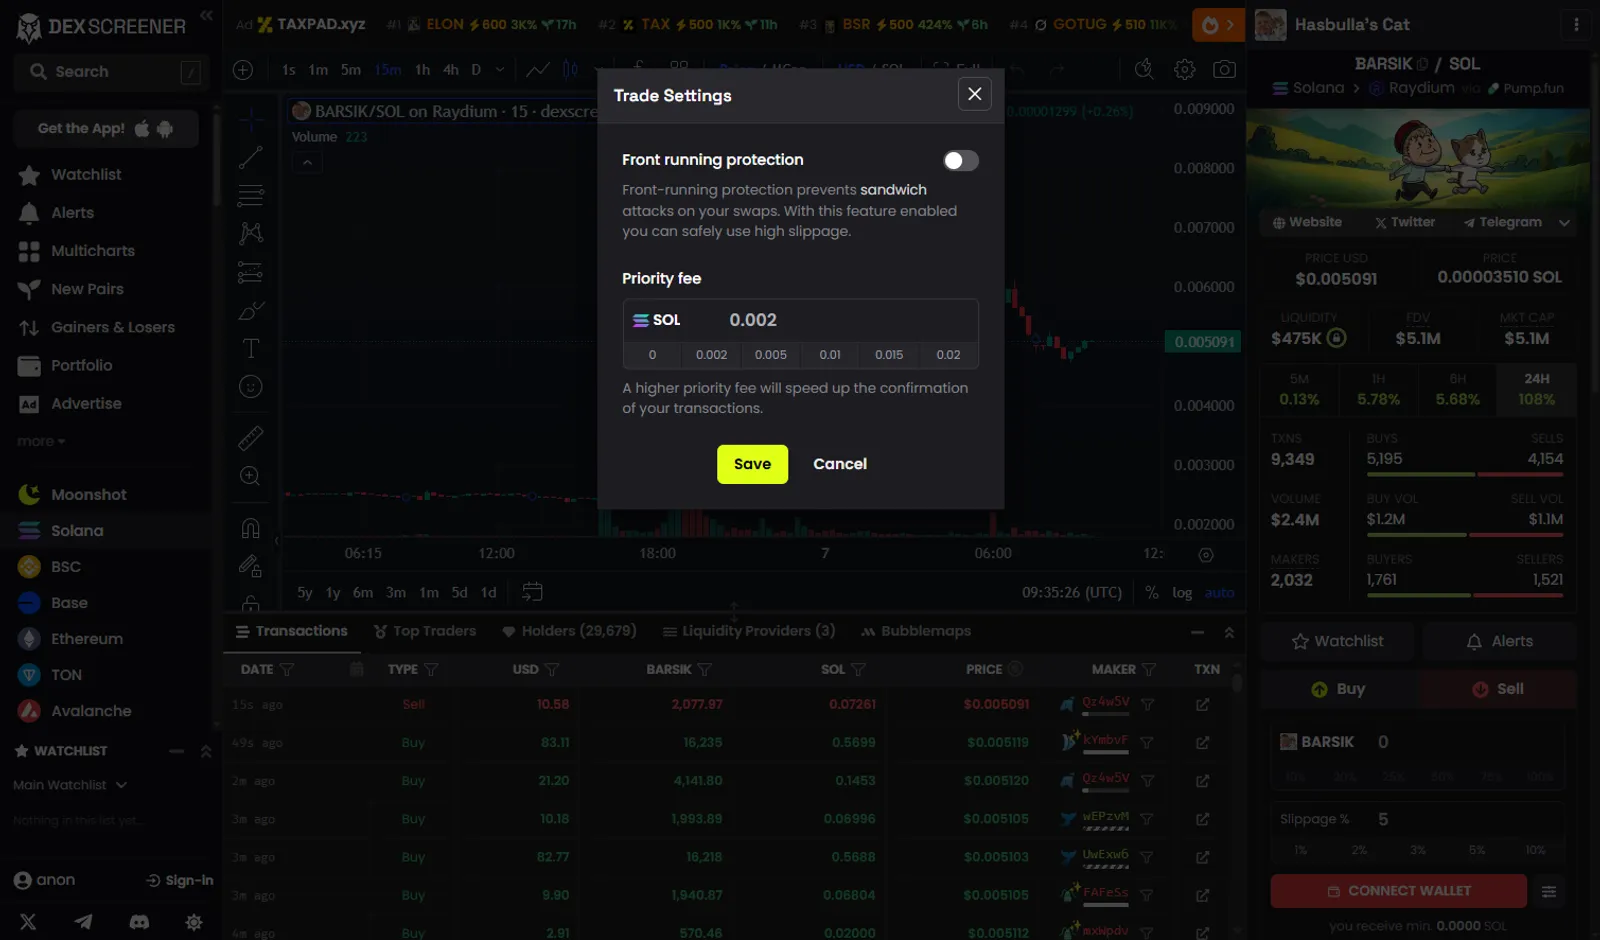Open chart settings gear icon

click(x=1185, y=70)
